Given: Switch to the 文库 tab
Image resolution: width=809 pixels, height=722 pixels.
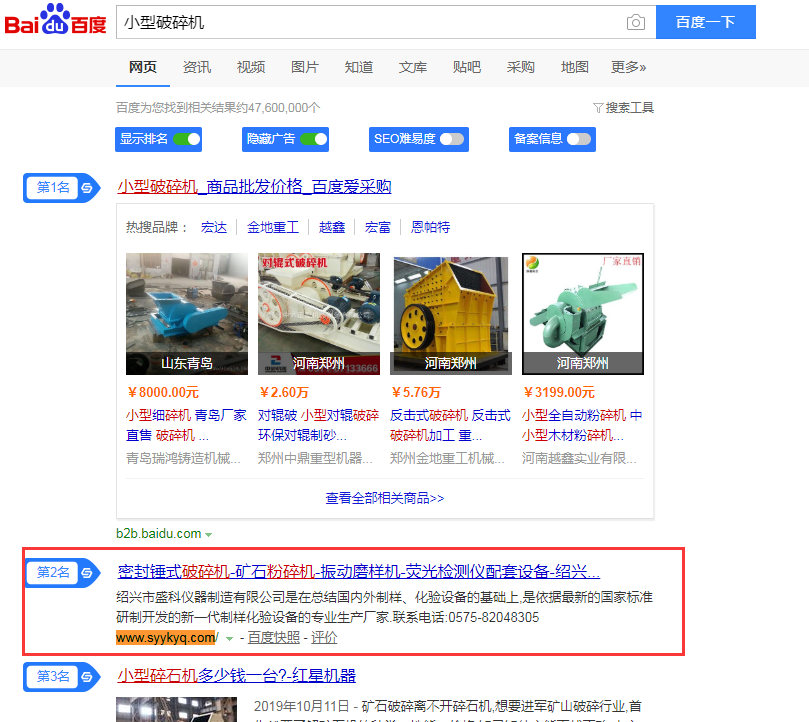Looking at the screenshot, I should click(413, 67).
